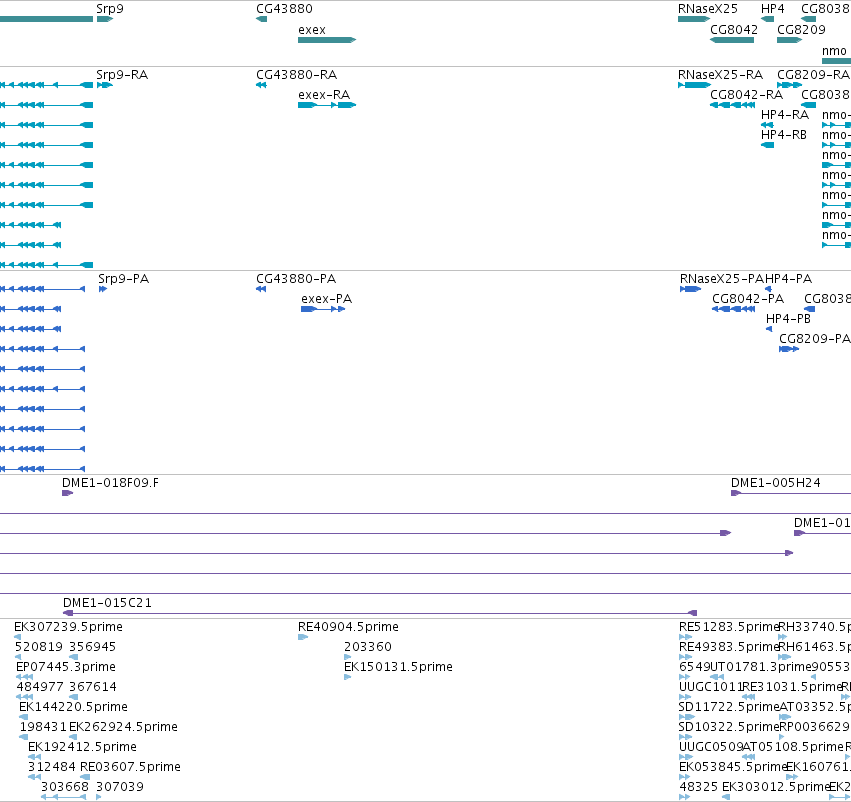Select the HP4-RA transcript label
The width and height of the screenshot is (851, 802).
(785, 114)
